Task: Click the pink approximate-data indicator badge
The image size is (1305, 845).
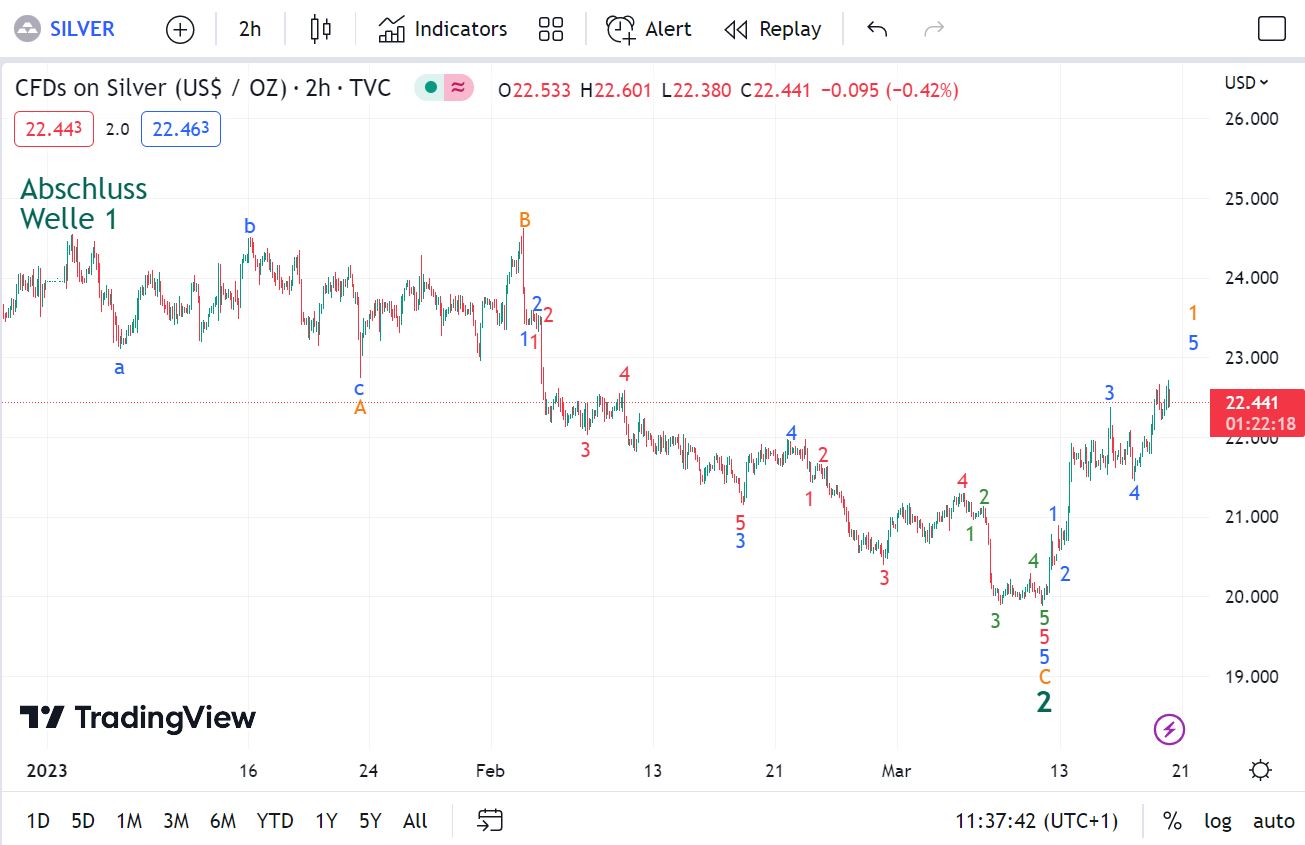Action: pos(458,88)
